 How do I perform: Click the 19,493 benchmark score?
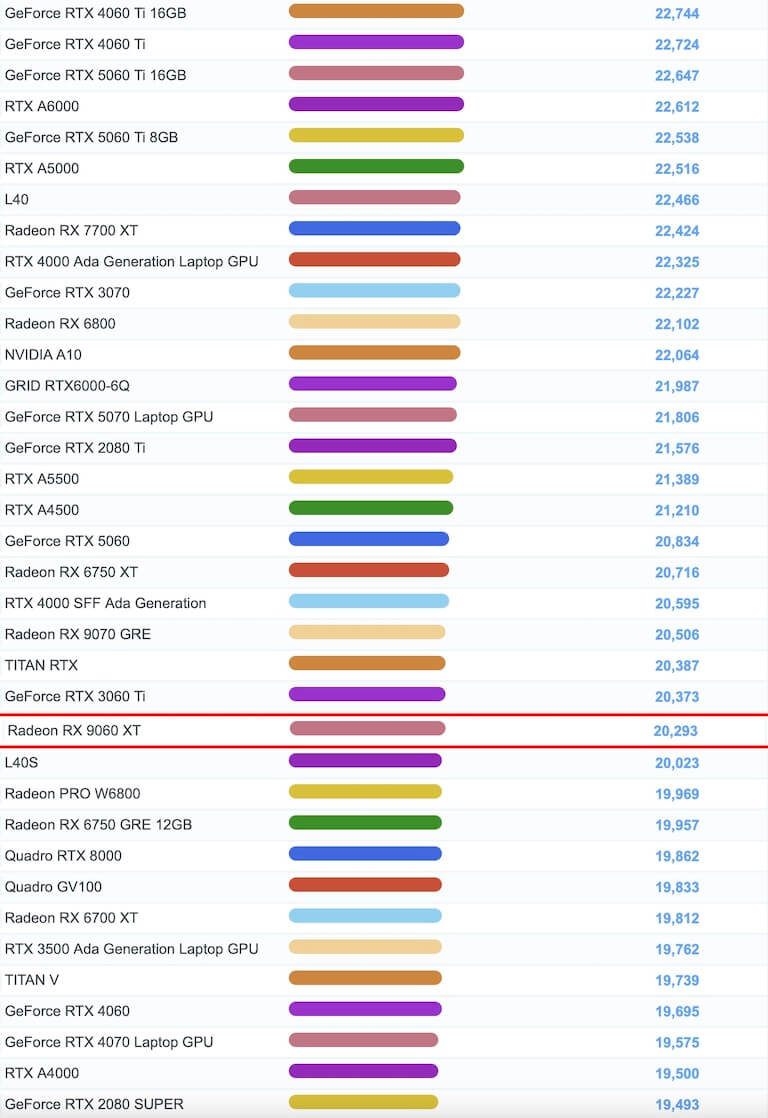click(x=677, y=1104)
